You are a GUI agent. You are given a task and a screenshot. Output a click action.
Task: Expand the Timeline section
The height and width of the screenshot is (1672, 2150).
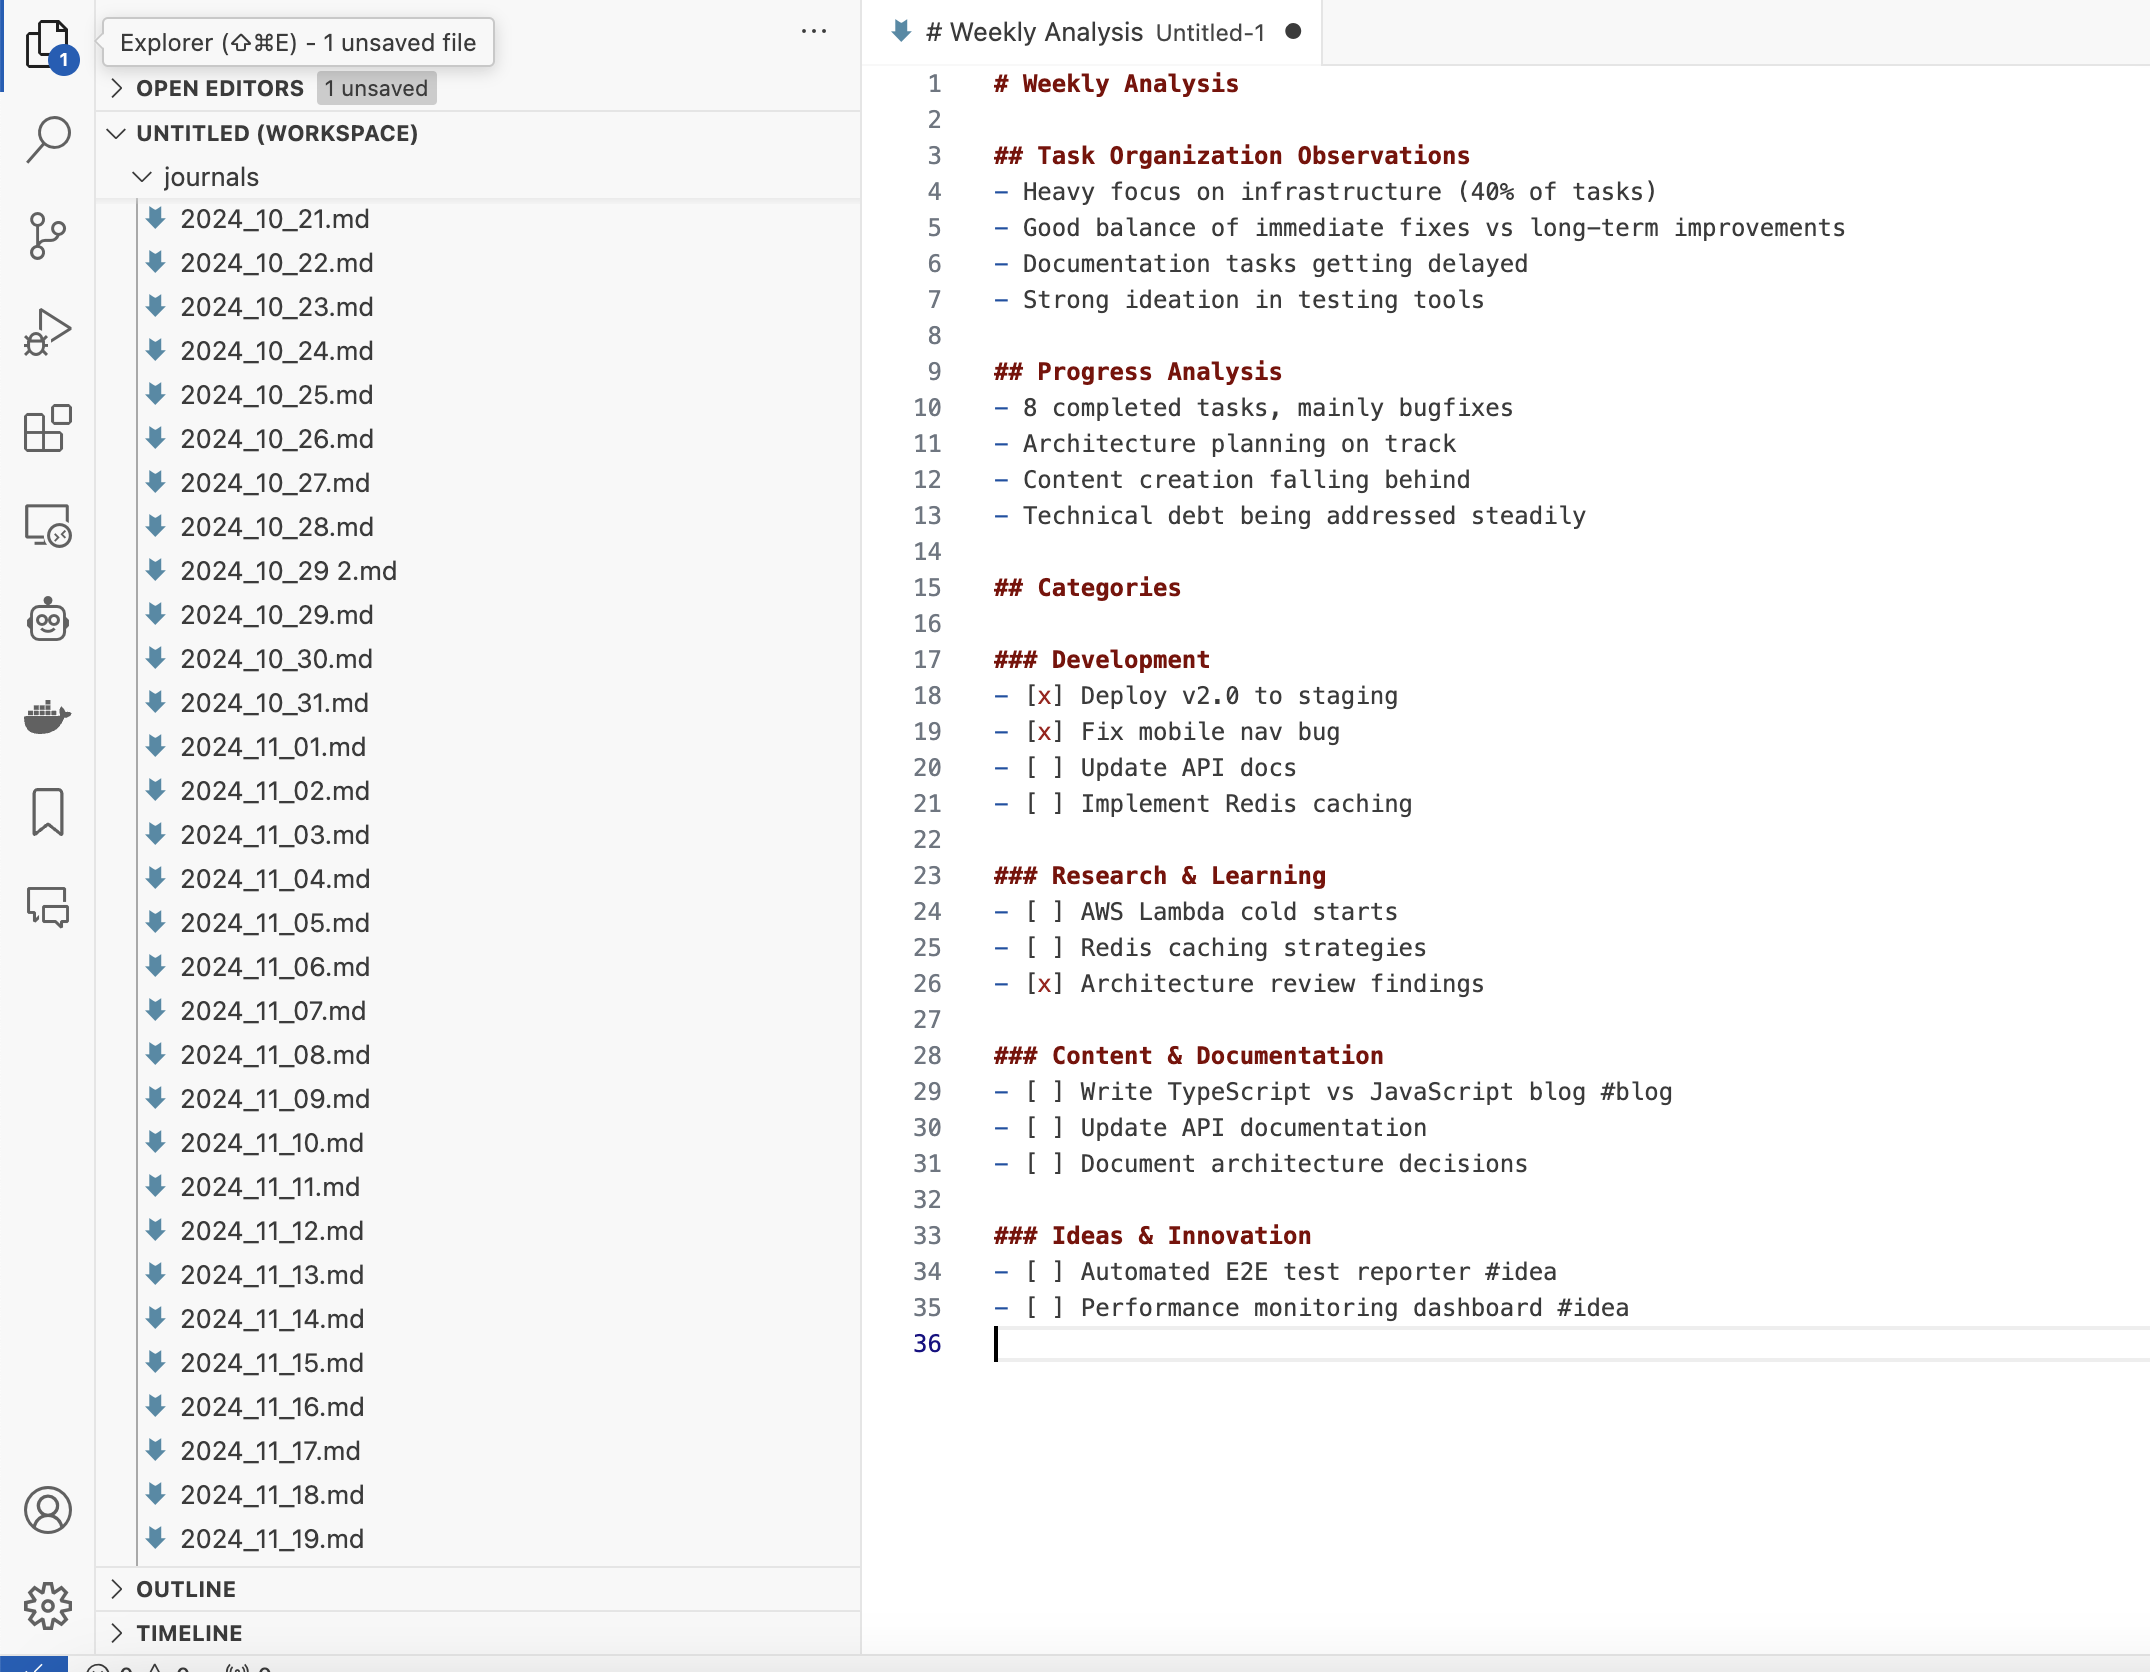[x=189, y=1633]
